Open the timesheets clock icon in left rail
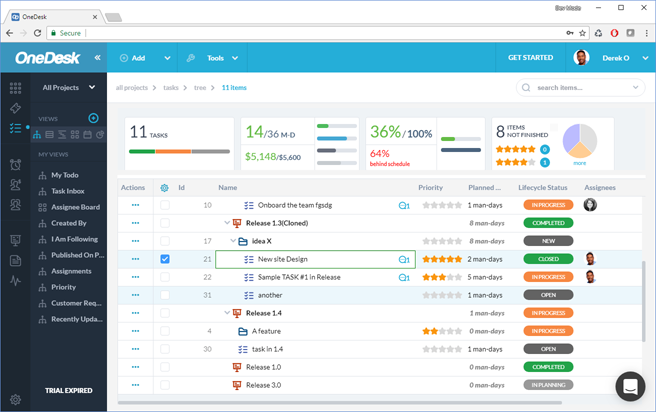 [x=15, y=164]
